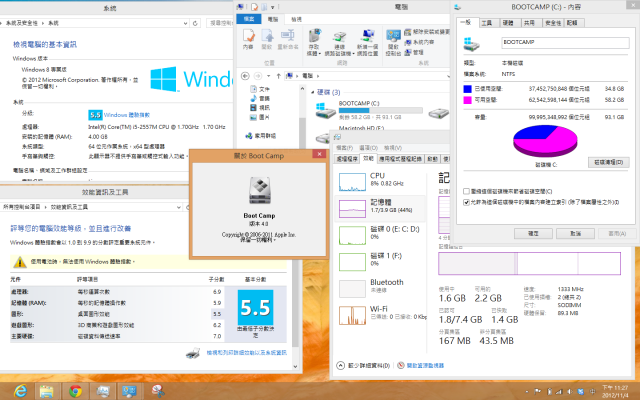
Task: Click volume icon in system tray
Action: click(x=569, y=391)
